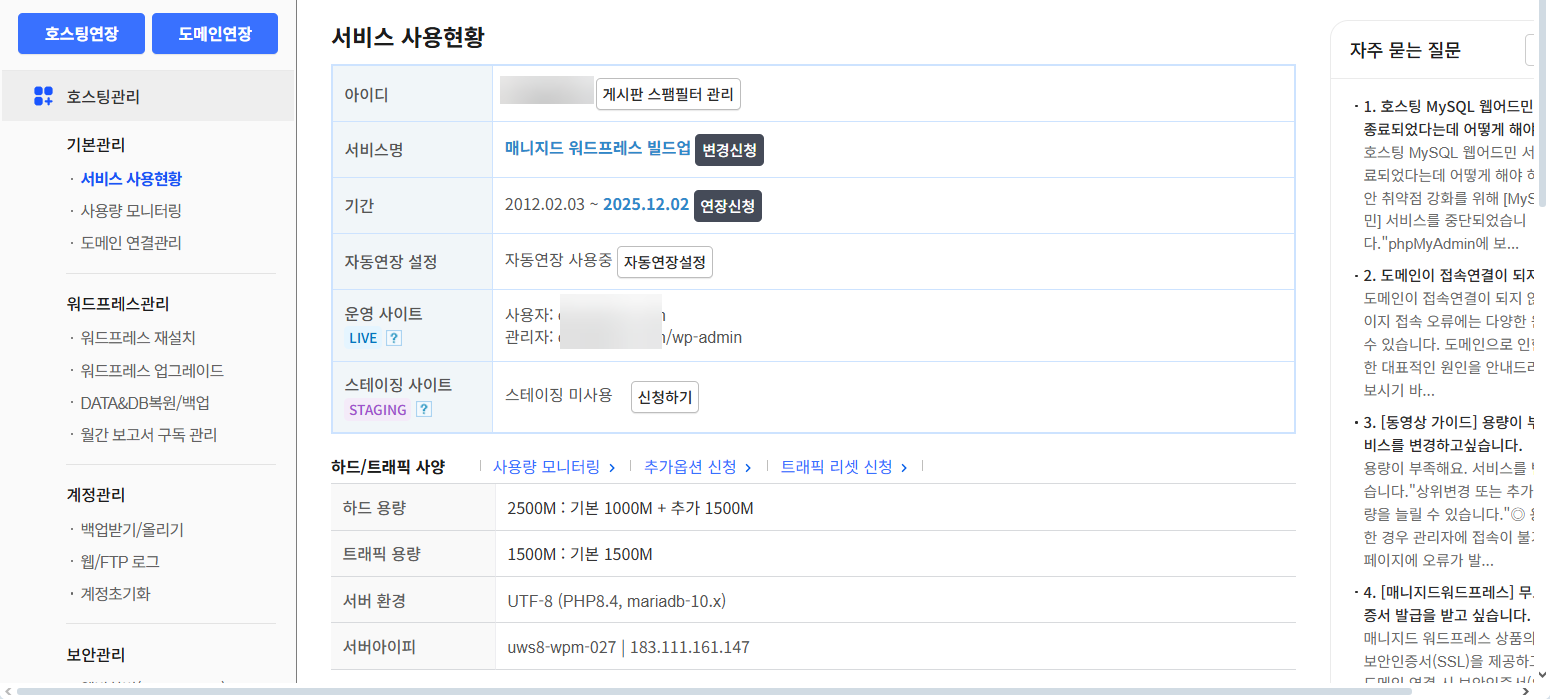The width and height of the screenshot is (1550, 699).
Task: Open 백업받기/올리기 menu item
Action: pyautogui.click(x=132, y=530)
